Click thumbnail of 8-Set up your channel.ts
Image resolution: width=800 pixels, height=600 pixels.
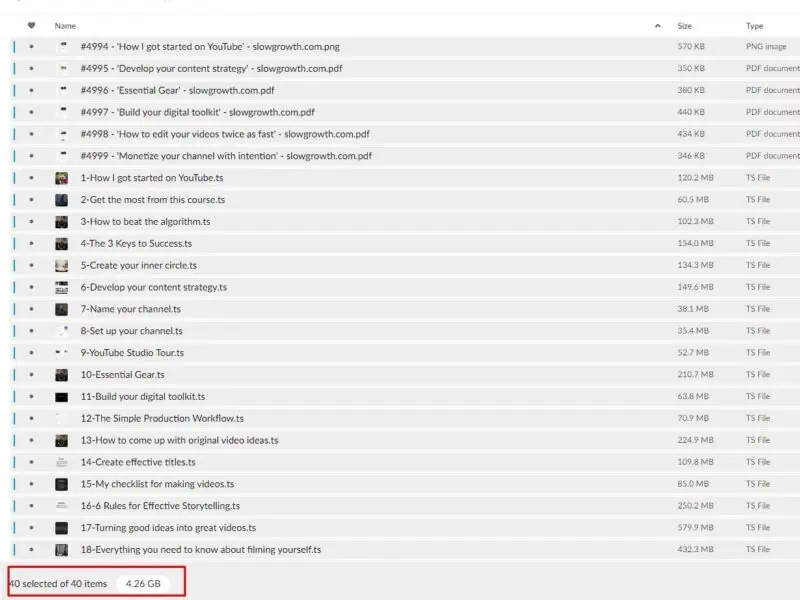coord(62,331)
